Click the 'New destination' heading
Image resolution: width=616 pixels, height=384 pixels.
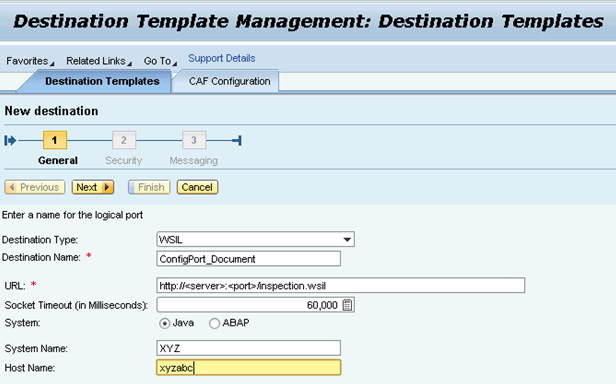(x=51, y=111)
